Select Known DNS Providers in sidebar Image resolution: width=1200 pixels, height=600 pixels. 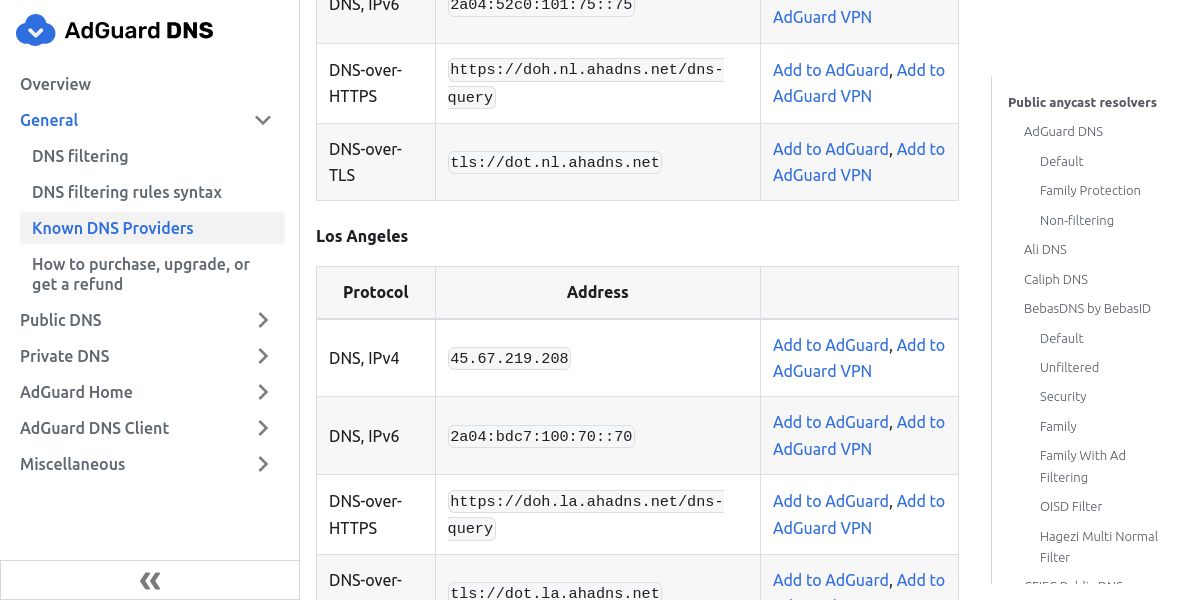point(113,228)
